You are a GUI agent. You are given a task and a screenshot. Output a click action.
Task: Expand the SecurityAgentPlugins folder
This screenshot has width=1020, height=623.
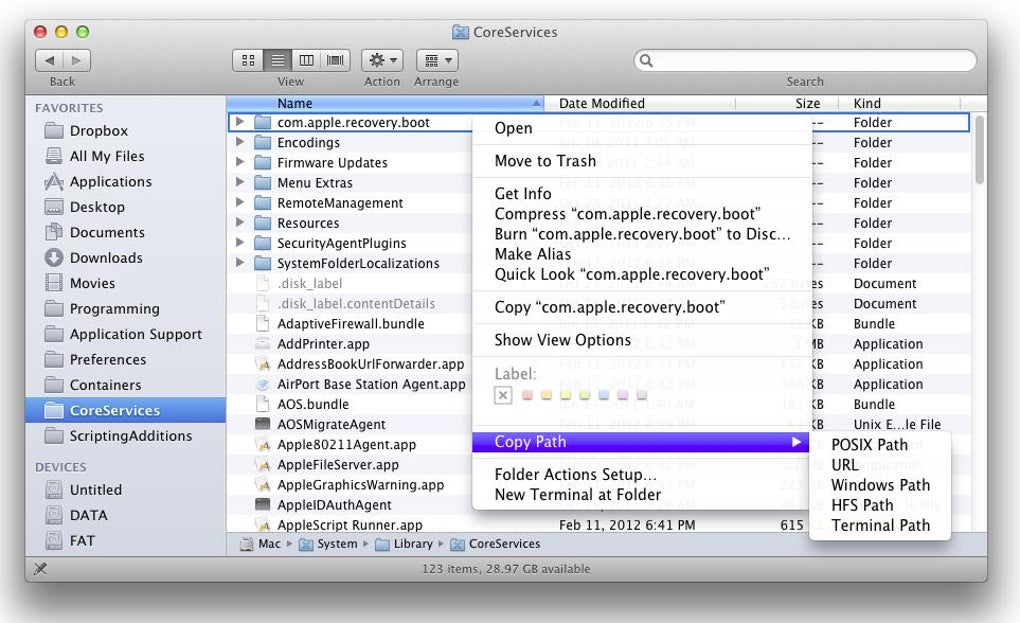coord(239,243)
